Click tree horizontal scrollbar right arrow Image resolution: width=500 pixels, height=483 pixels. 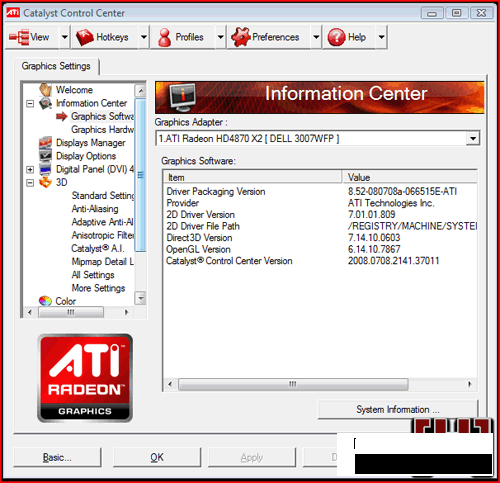pos(126,312)
